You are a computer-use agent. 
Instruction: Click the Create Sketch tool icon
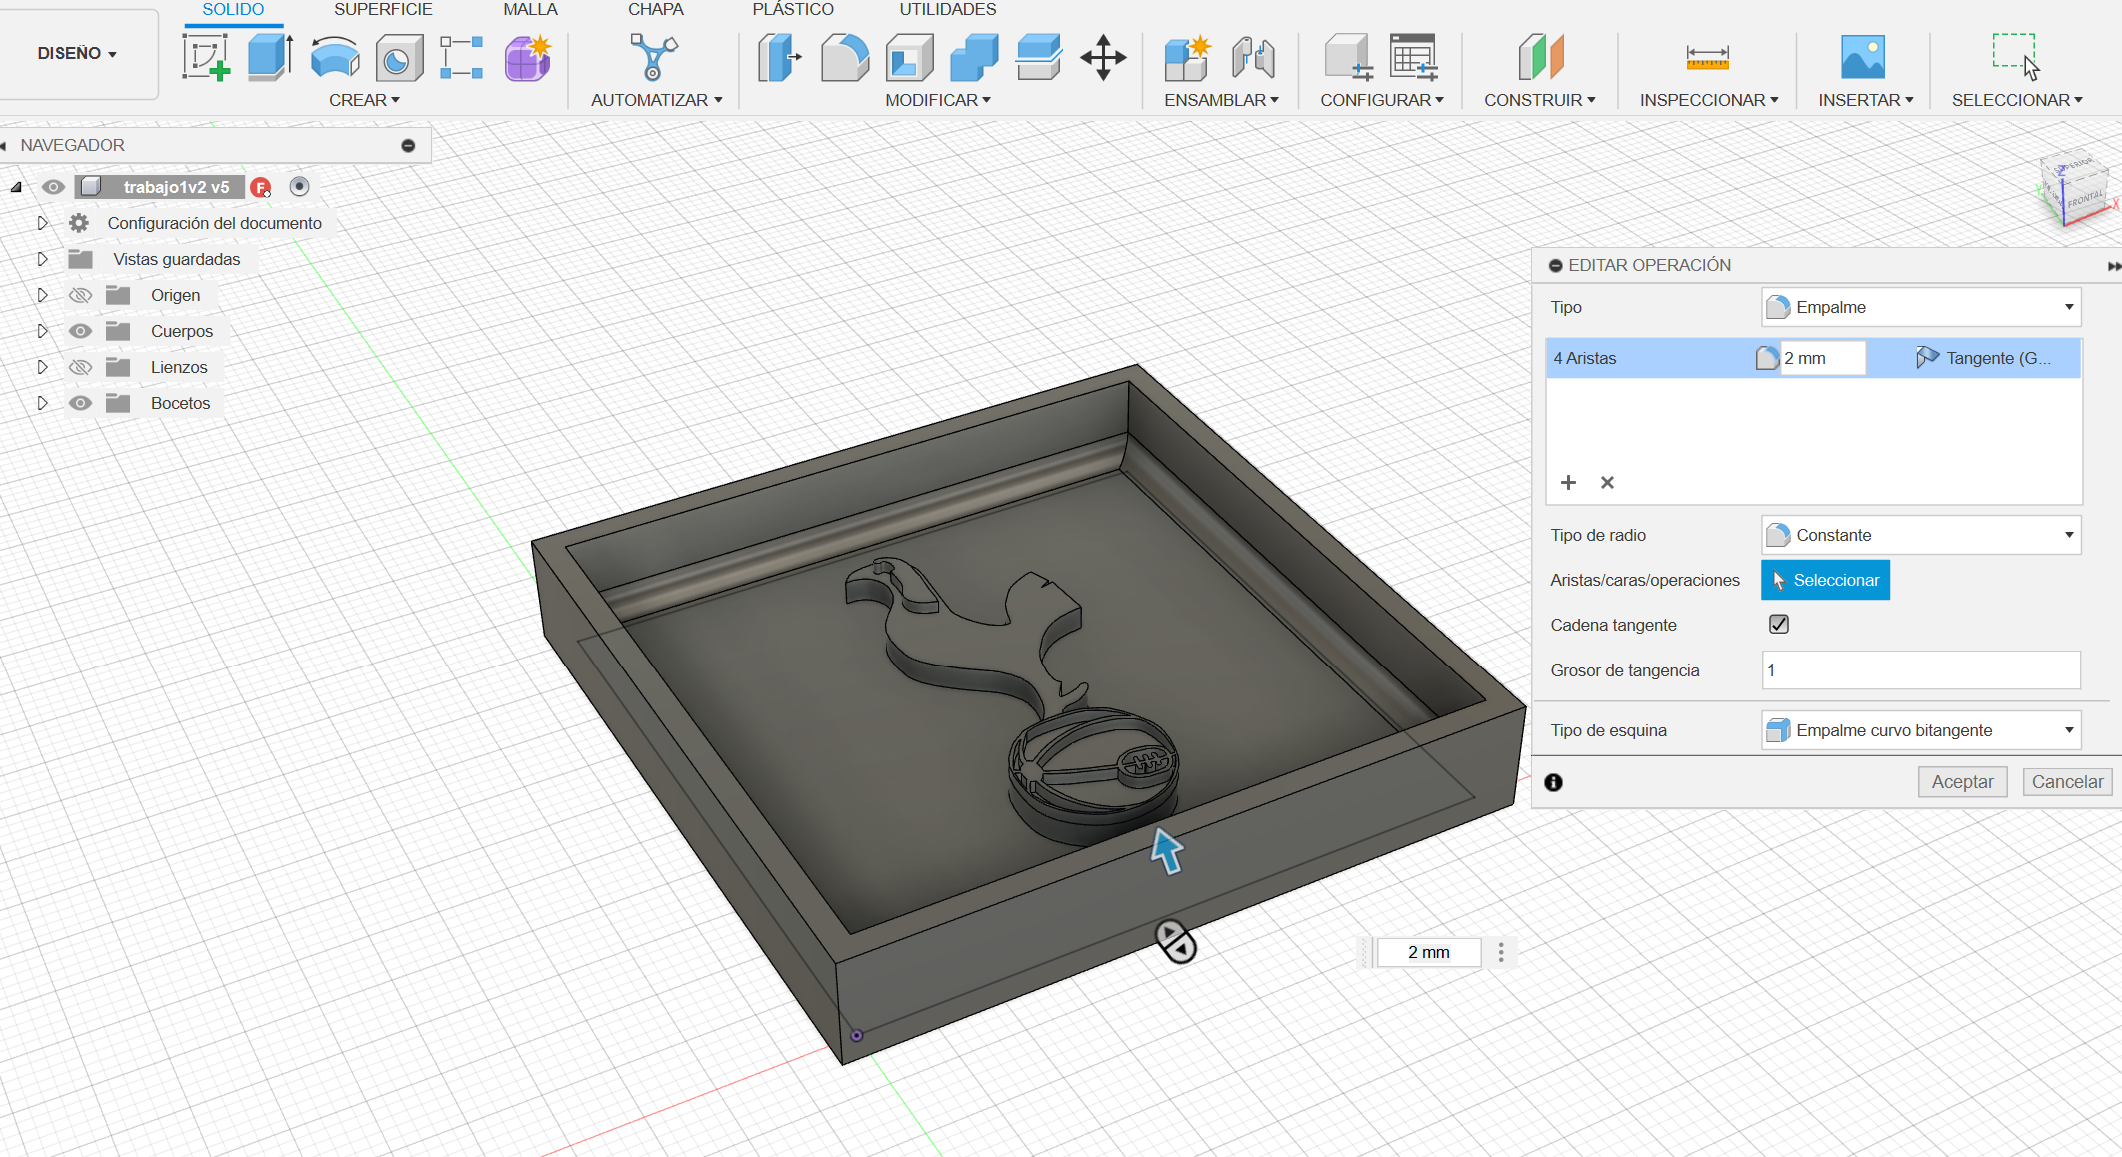[206, 57]
